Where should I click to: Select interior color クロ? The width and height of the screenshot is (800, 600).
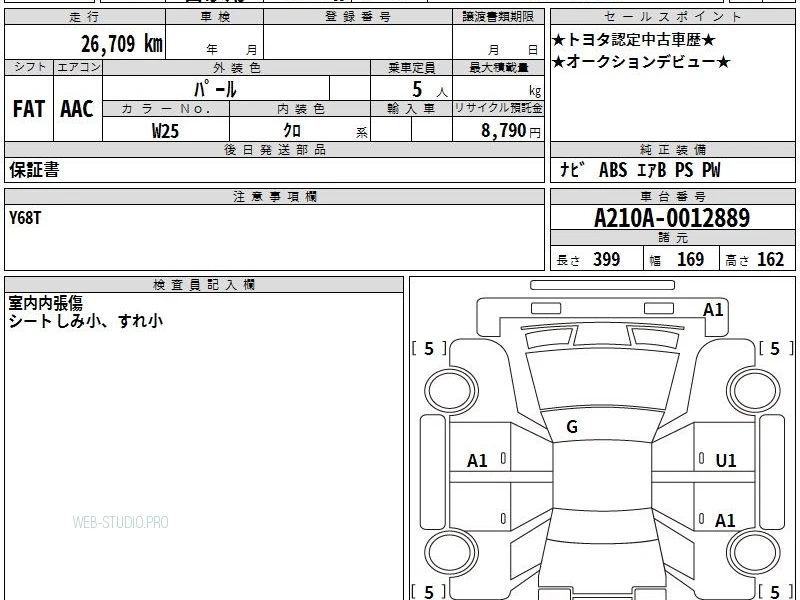(292, 131)
